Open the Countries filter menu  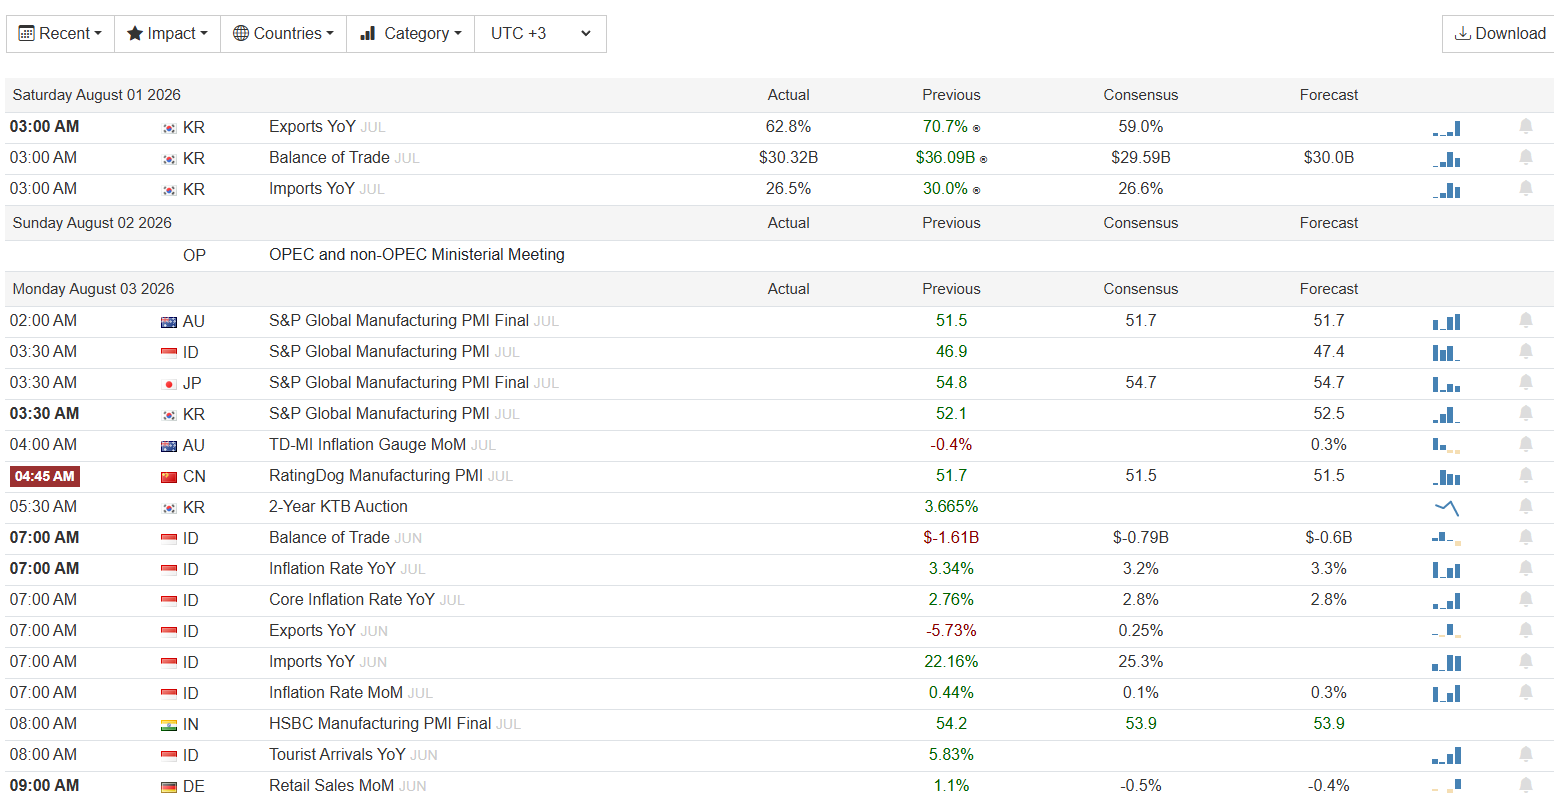coord(284,33)
